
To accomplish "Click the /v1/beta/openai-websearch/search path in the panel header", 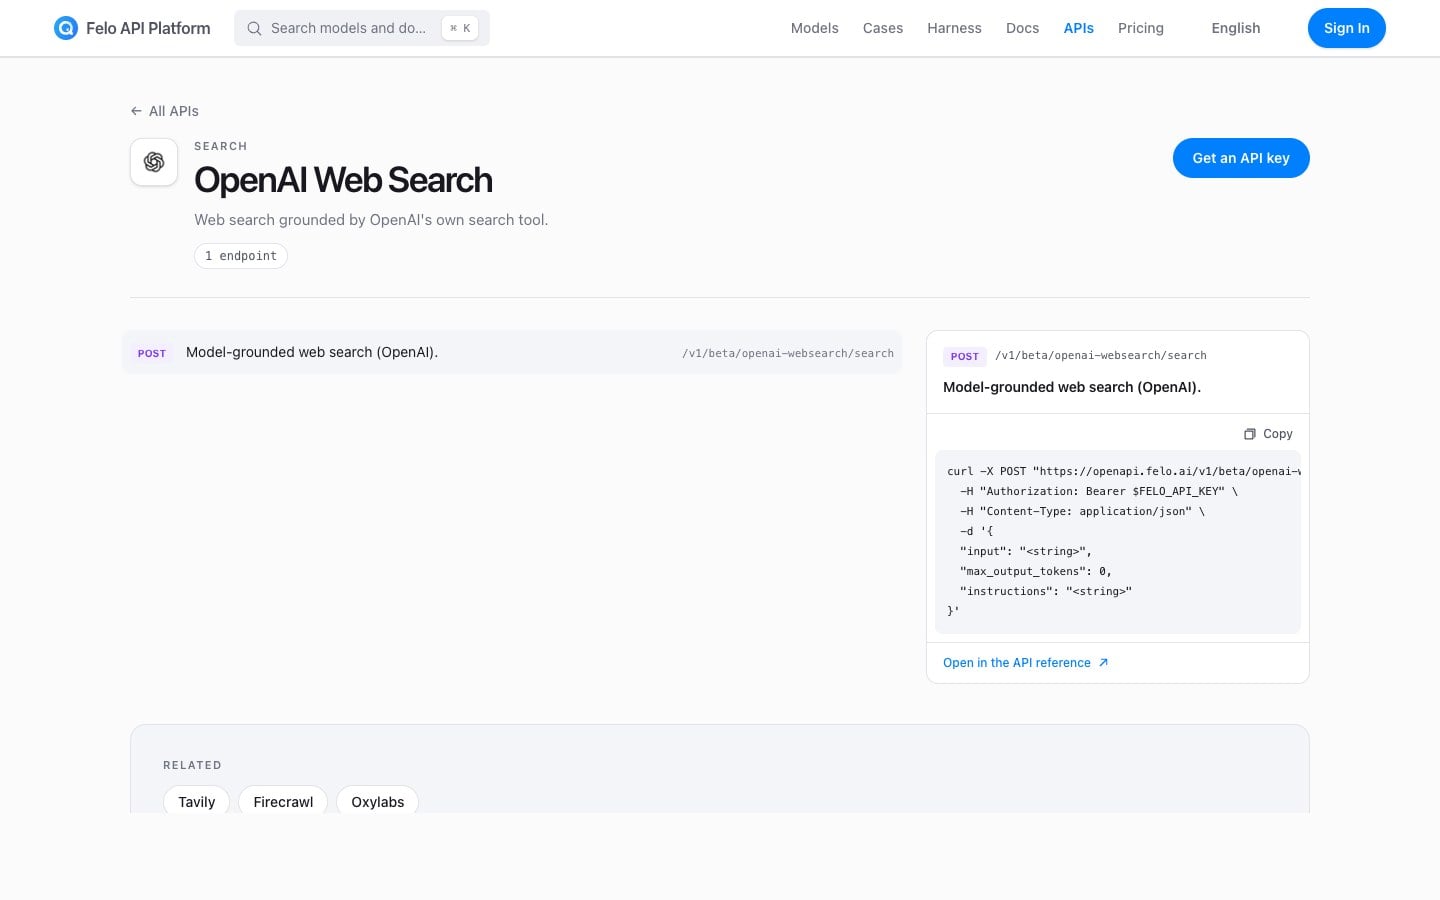I will tap(1101, 355).
